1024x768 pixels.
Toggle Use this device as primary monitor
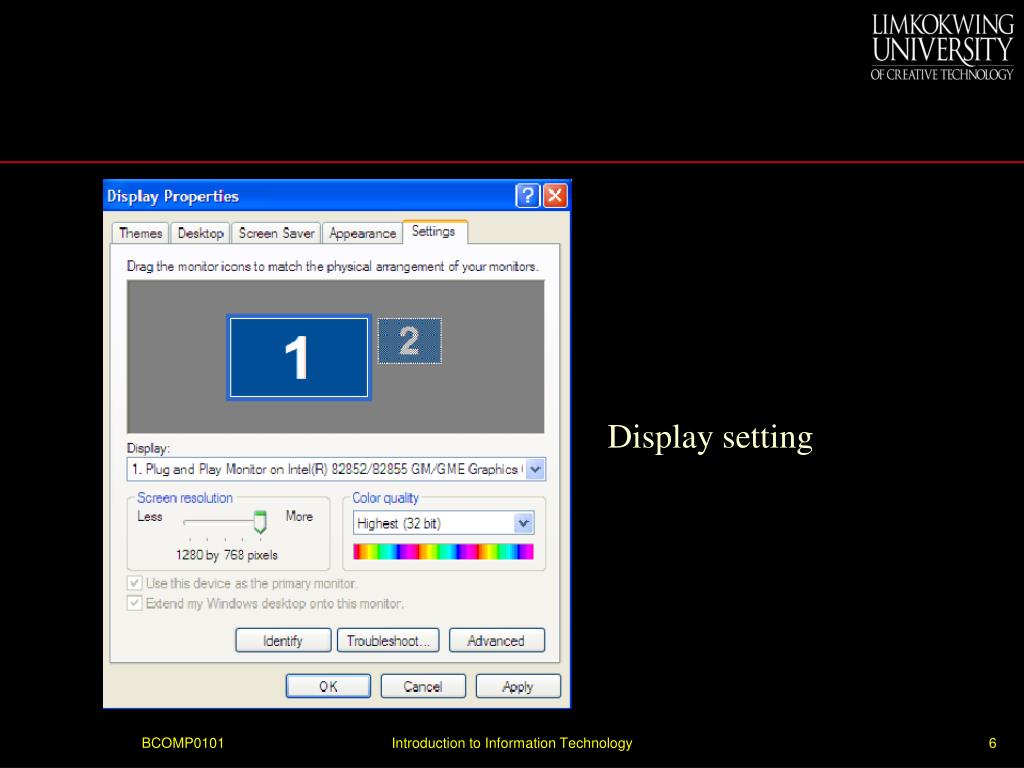(135, 583)
